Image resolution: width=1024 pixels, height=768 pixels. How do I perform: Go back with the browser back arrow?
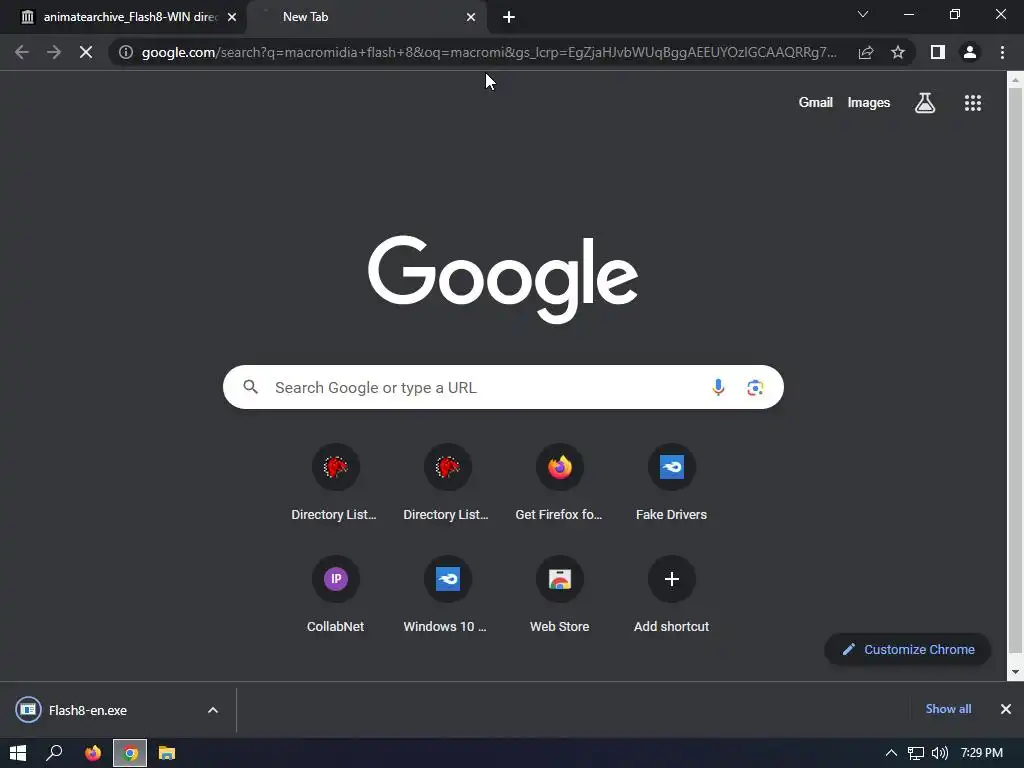coord(22,52)
